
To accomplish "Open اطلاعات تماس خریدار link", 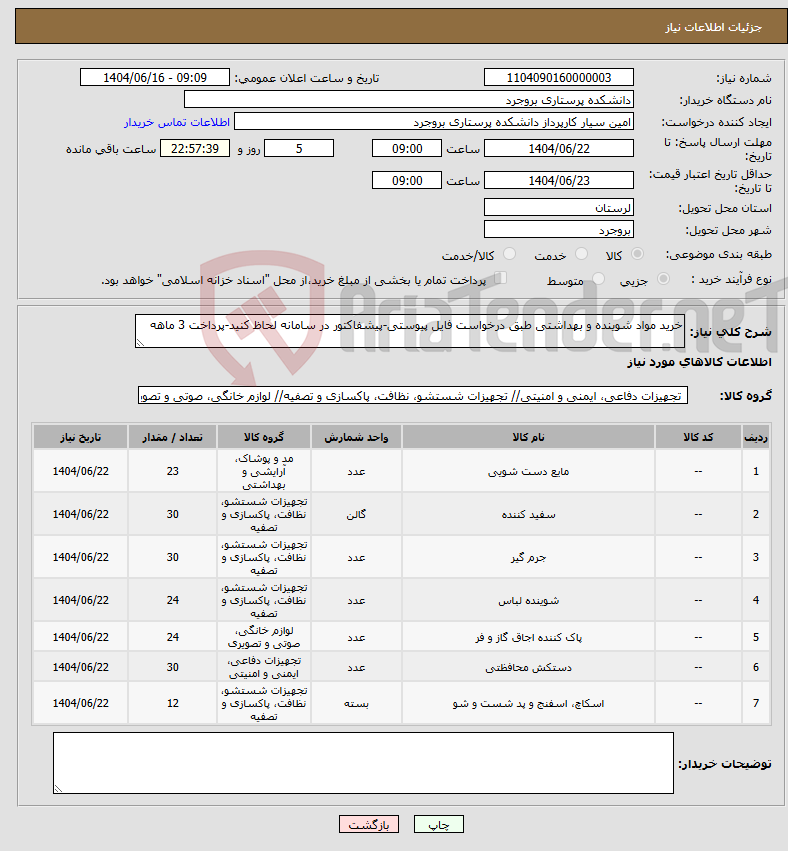I will pyautogui.click(x=177, y=122).
